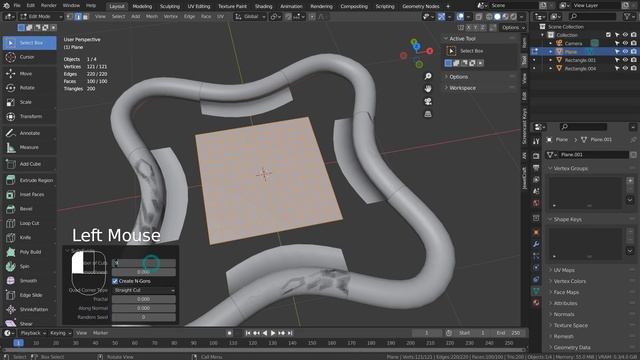
Task: Choose the Rotate tool
Action: [29, 88]
